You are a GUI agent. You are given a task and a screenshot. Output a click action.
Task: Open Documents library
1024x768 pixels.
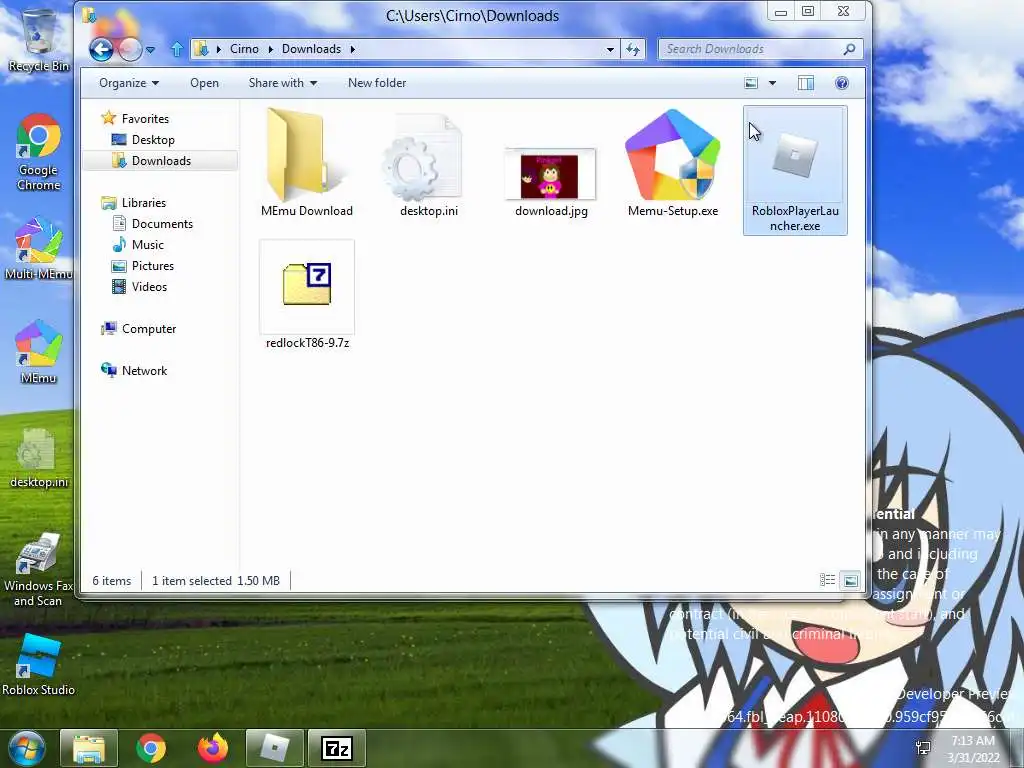coord(153,224)
